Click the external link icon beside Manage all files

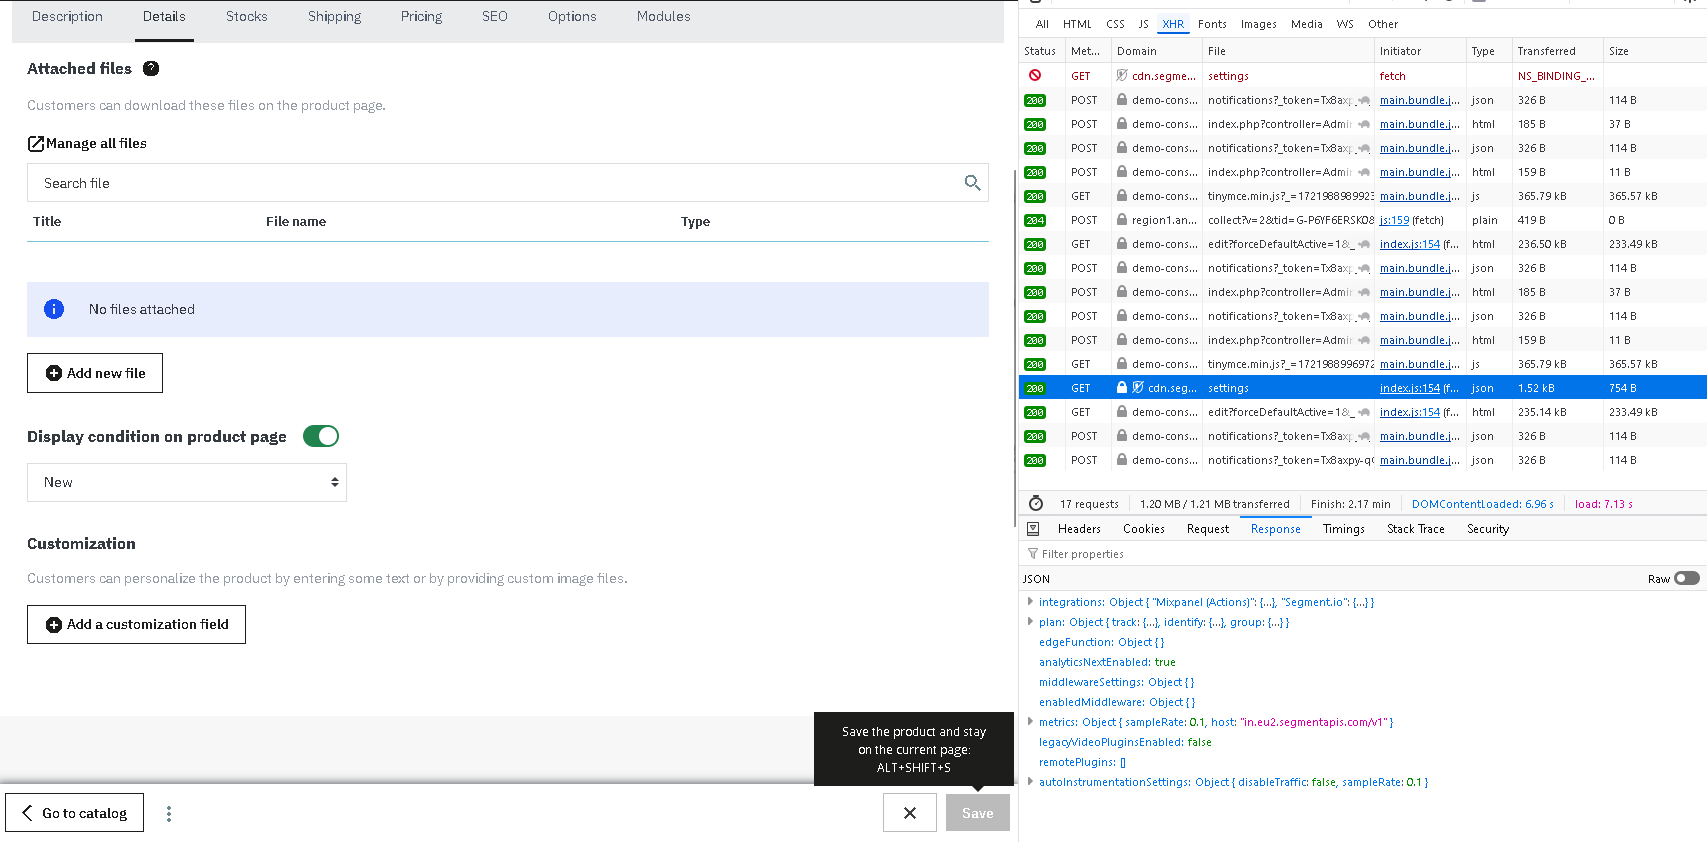(x=35, y=144)
